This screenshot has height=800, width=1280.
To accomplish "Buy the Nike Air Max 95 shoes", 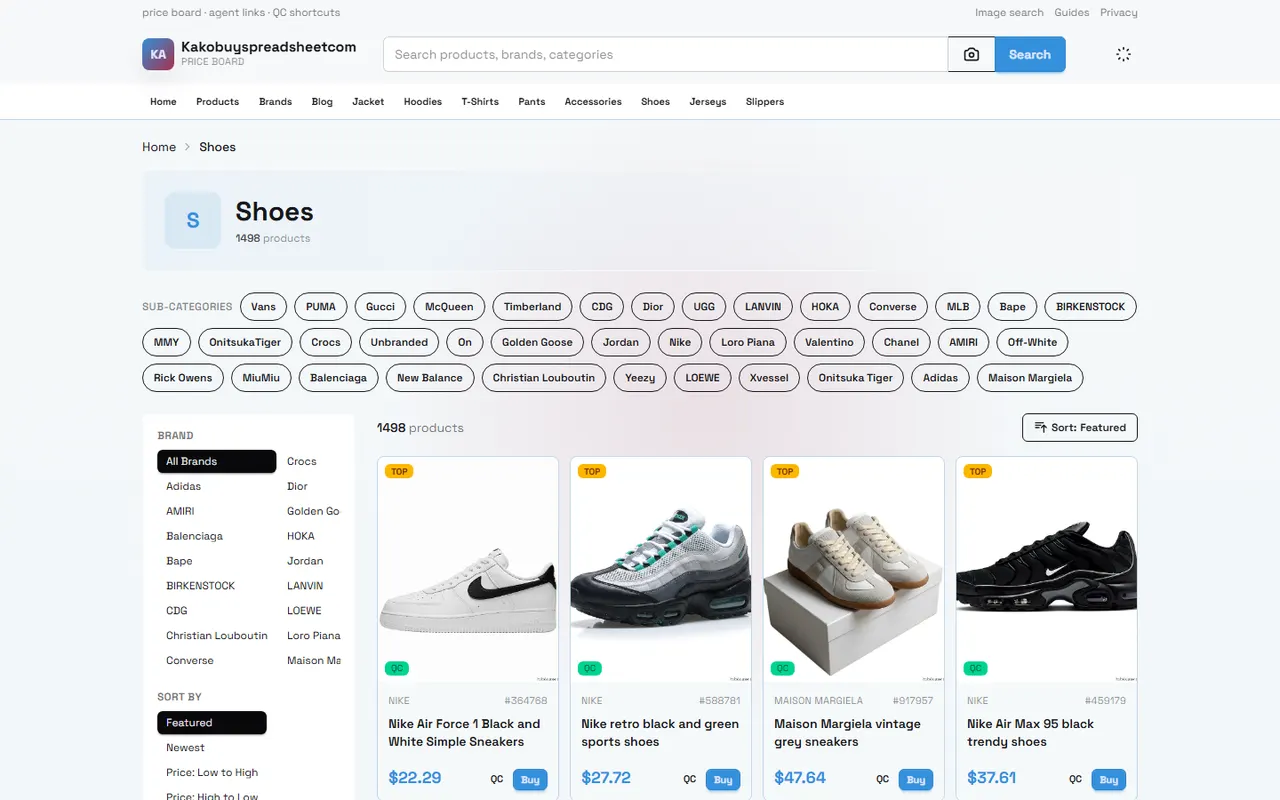I will [x=1109, y=780].
